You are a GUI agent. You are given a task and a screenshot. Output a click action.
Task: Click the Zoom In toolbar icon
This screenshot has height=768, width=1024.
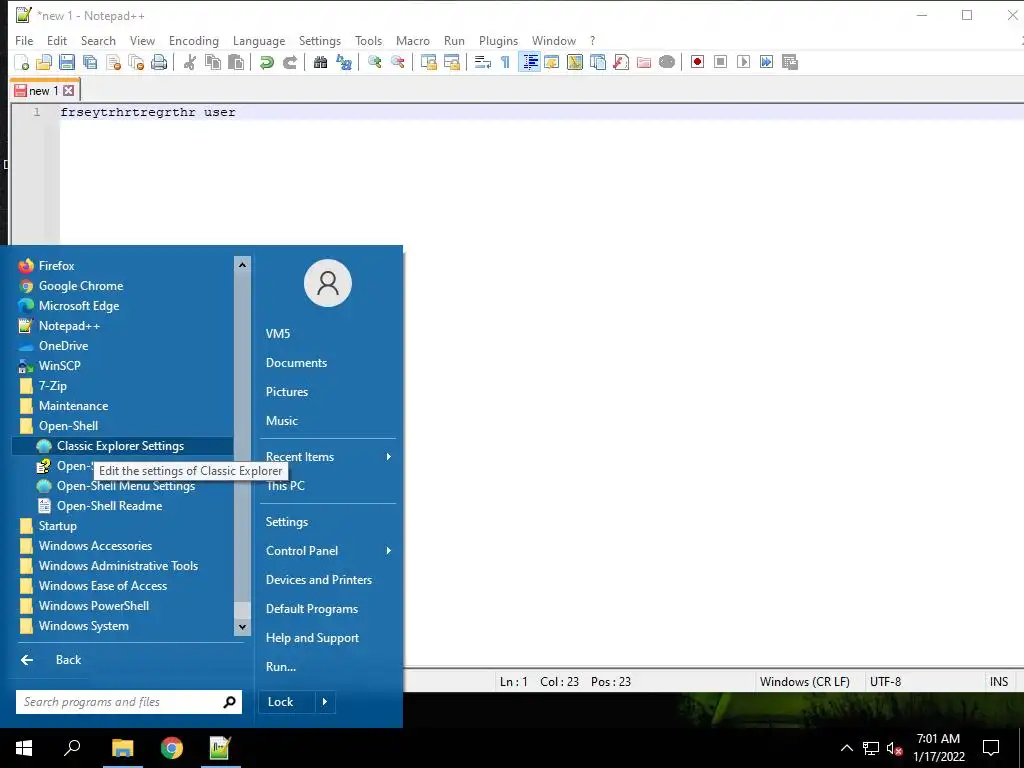point(374,62)
